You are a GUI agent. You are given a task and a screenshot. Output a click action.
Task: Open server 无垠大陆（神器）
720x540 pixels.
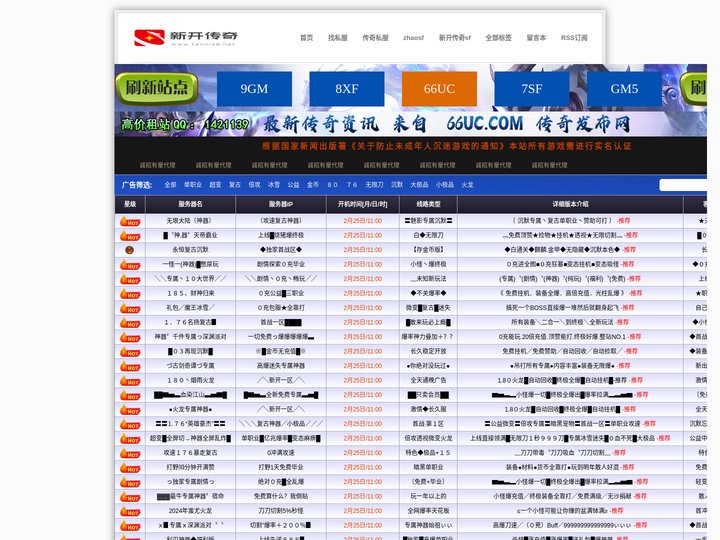tap(190, 221)
